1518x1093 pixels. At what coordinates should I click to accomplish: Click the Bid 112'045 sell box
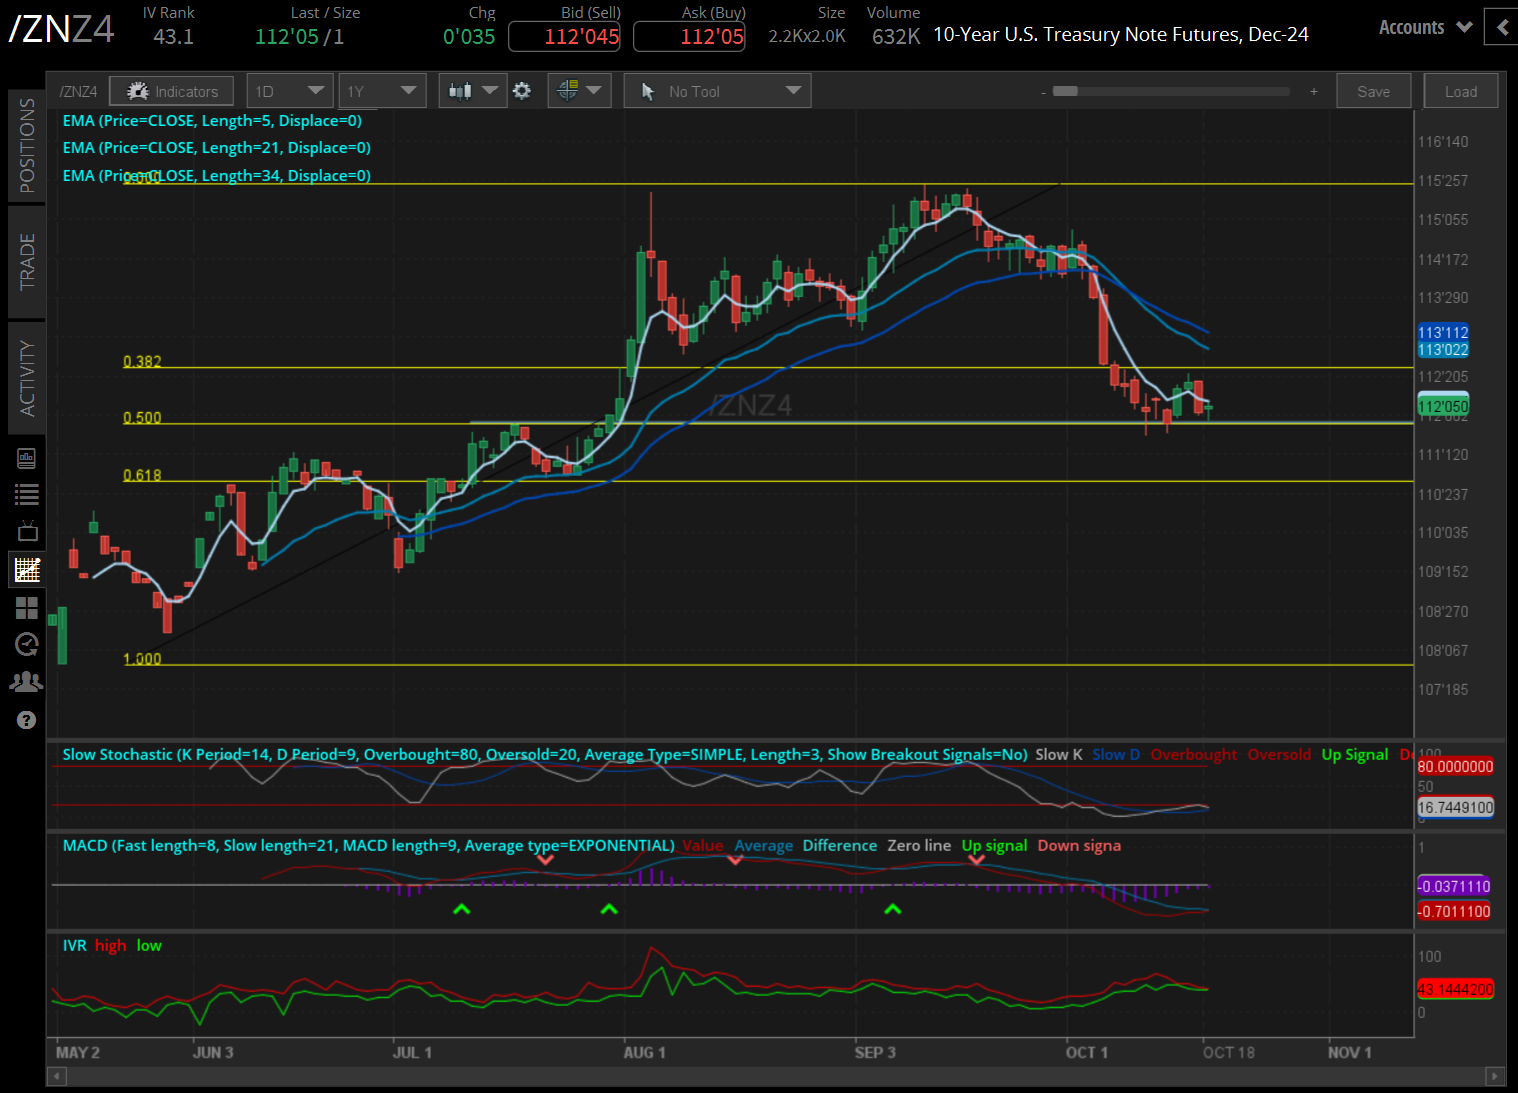(564, 36)
